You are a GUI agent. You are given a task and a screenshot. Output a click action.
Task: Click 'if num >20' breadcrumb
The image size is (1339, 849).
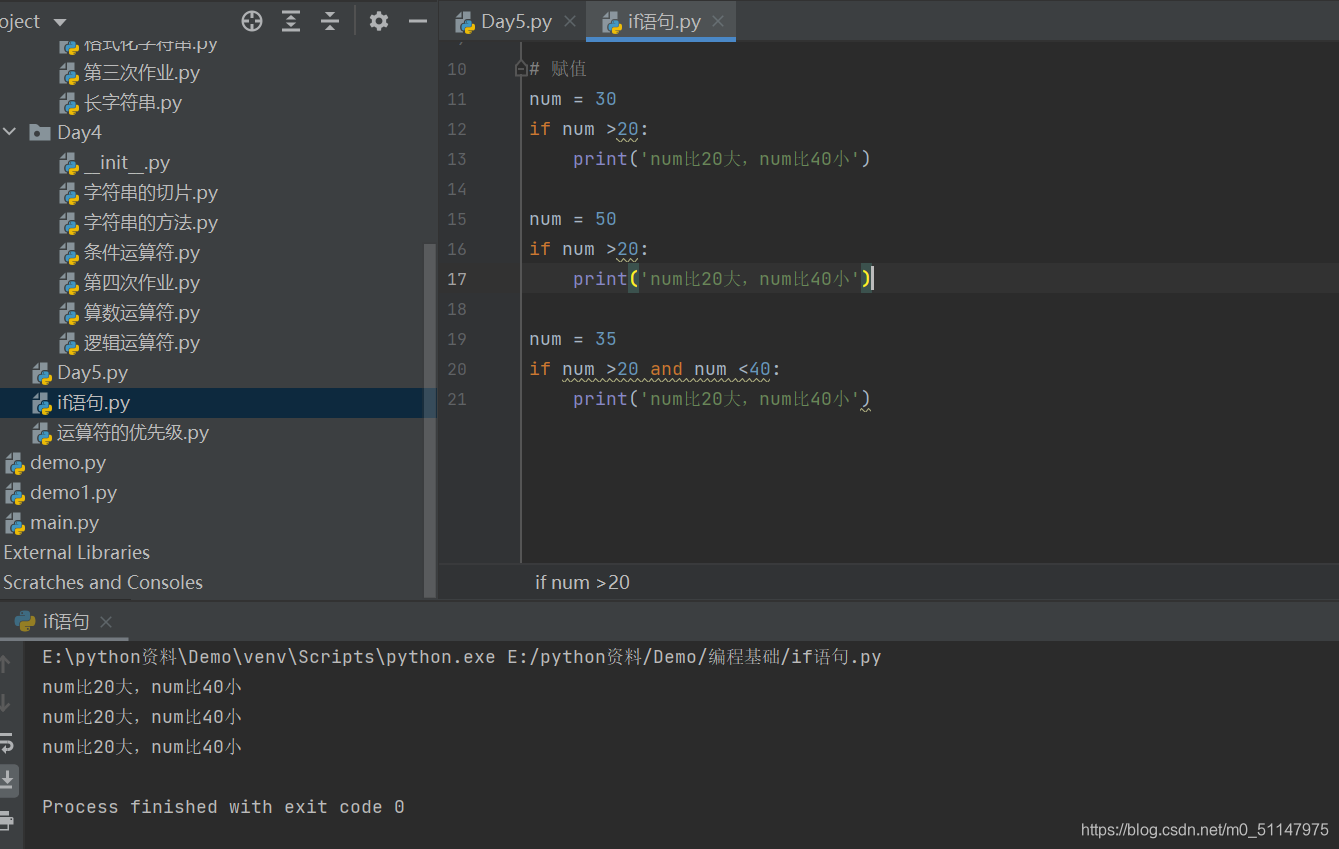[x=582, y=582]
